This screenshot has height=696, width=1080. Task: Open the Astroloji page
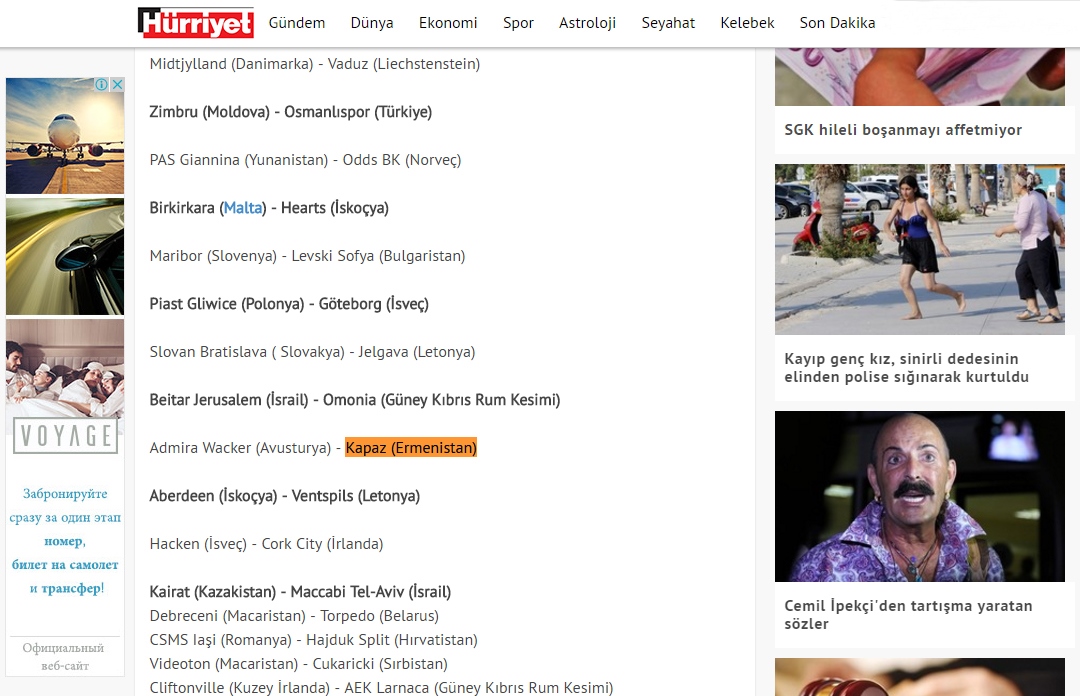click(587, 23)
